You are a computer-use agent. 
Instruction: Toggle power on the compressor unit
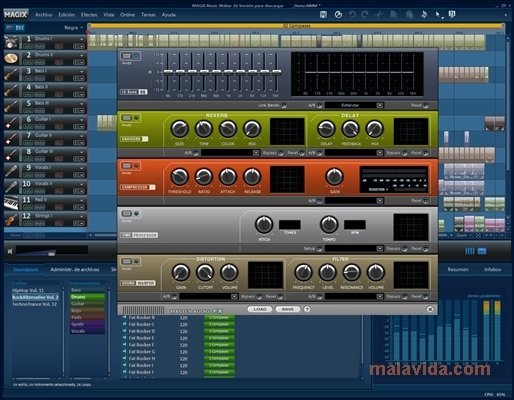point(127,166)
